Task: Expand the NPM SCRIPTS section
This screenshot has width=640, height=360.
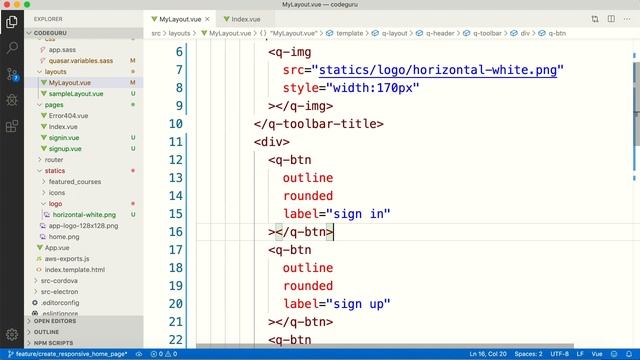Action: coord(84,343)
